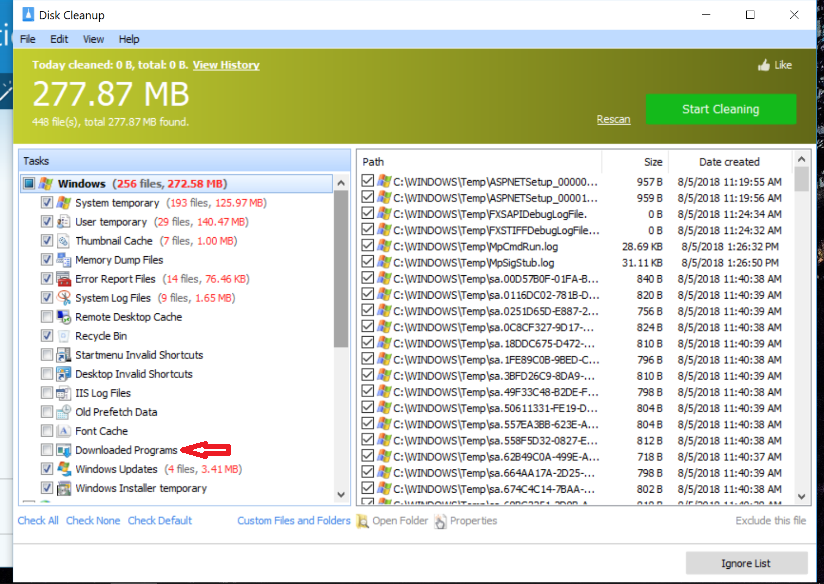This screenshot has width=824, height=584.
Task: Select the Thumbnail Cache task label
Action: [114, 241]
